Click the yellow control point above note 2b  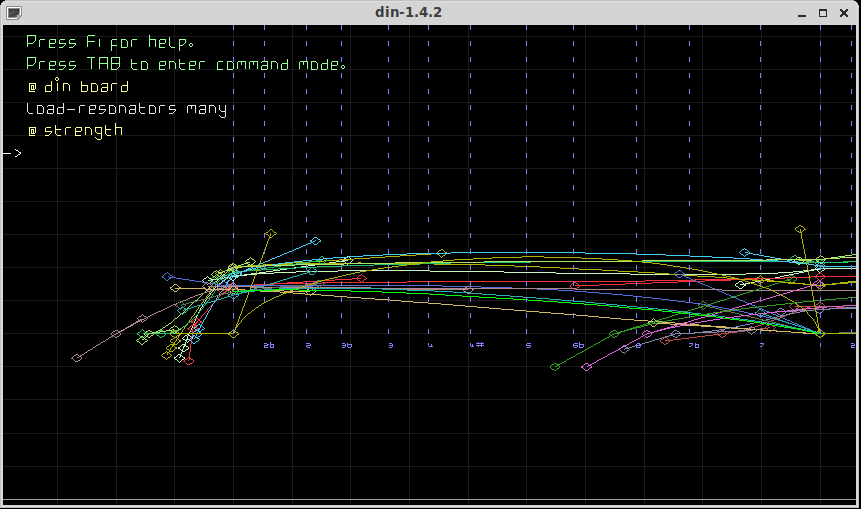[x=269, y=234]
